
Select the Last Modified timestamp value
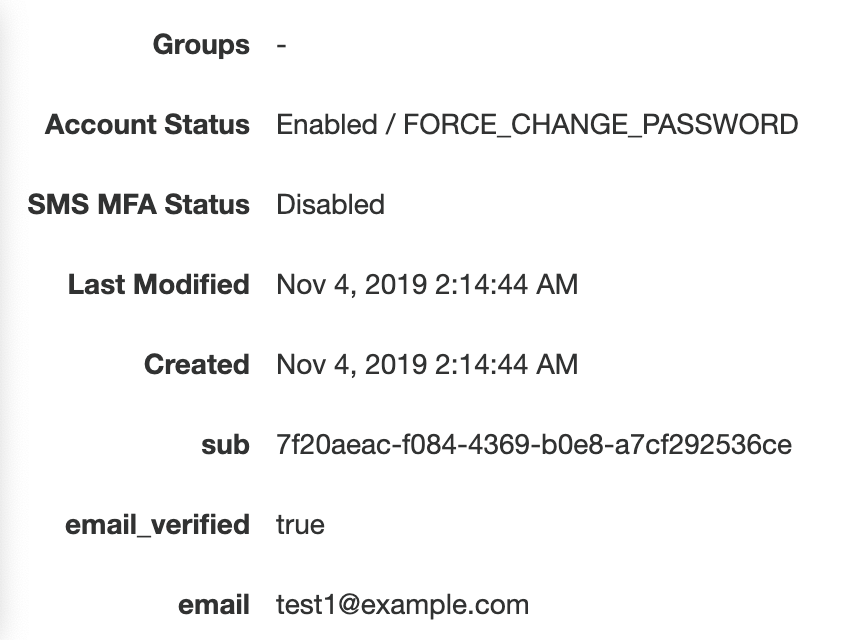[427, 285]
